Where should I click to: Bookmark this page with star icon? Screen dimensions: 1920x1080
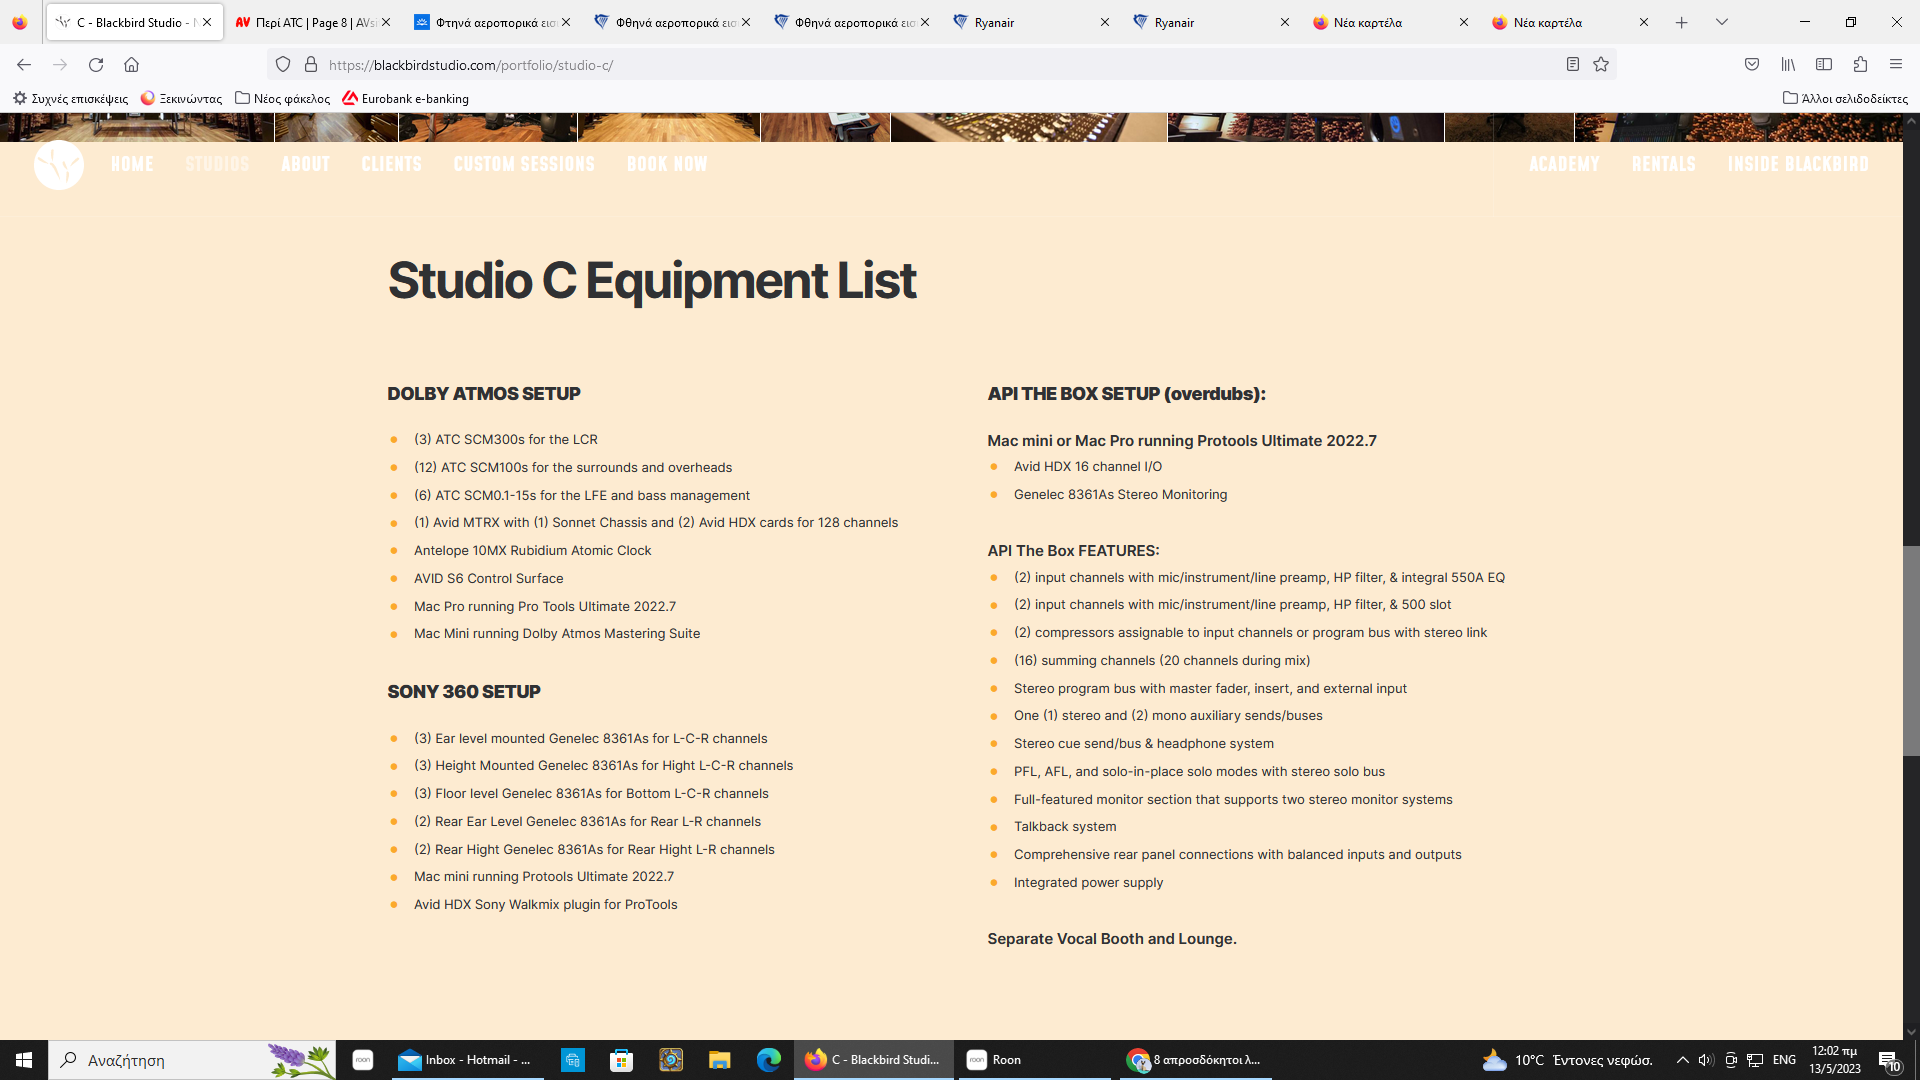(x=1601, y=65)
